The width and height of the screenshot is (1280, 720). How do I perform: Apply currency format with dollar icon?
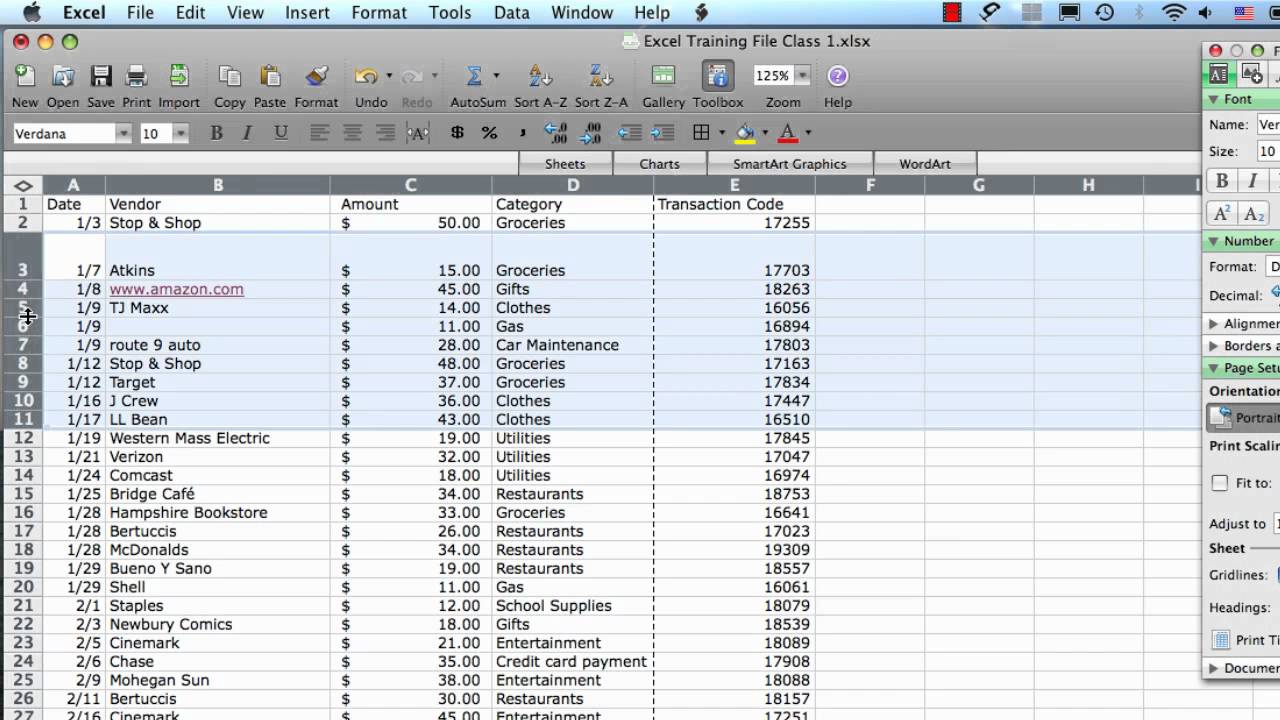(x=457, y=133)
